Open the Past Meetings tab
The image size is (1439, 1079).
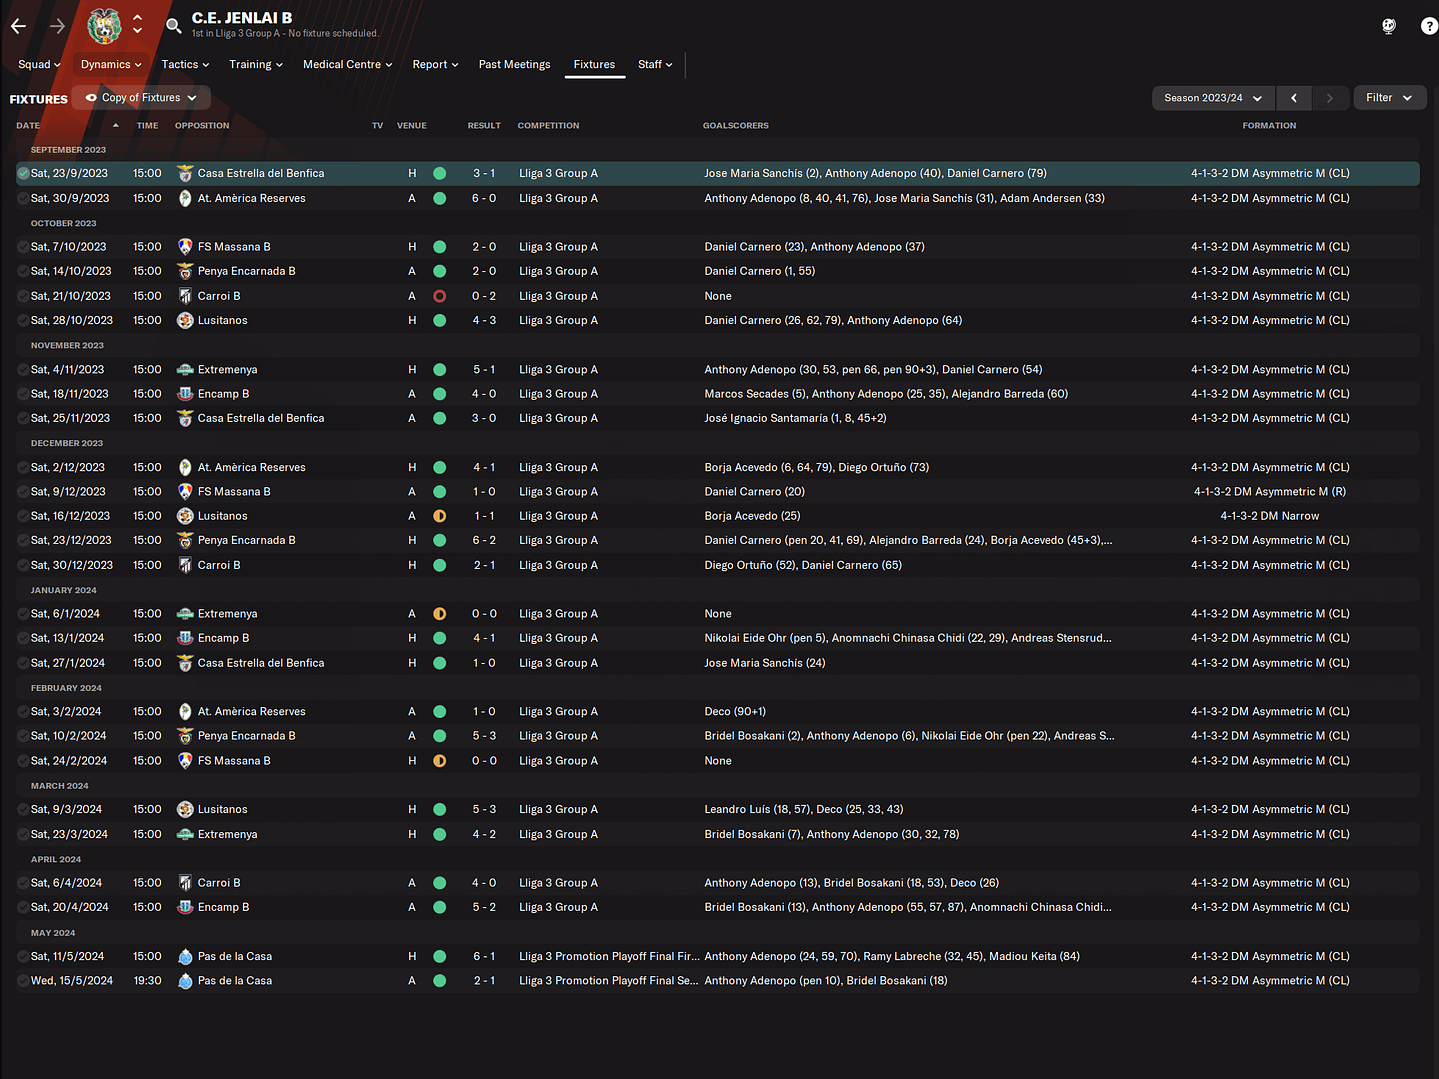tap(514, 65)
